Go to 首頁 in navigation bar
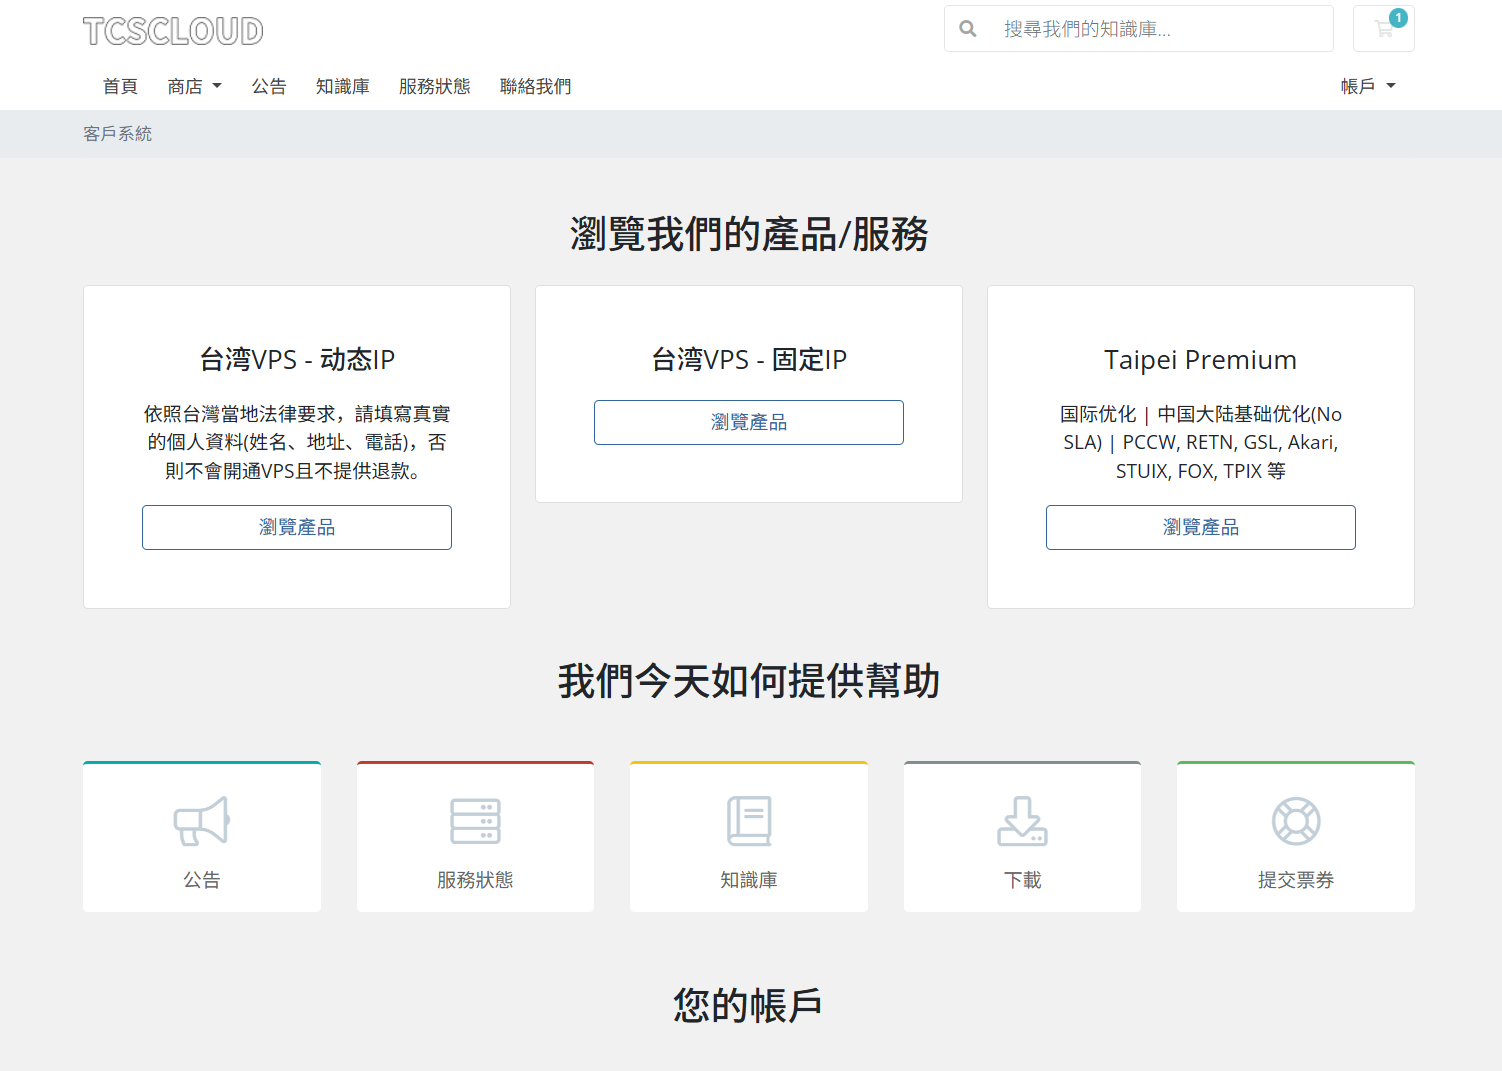 120,87
